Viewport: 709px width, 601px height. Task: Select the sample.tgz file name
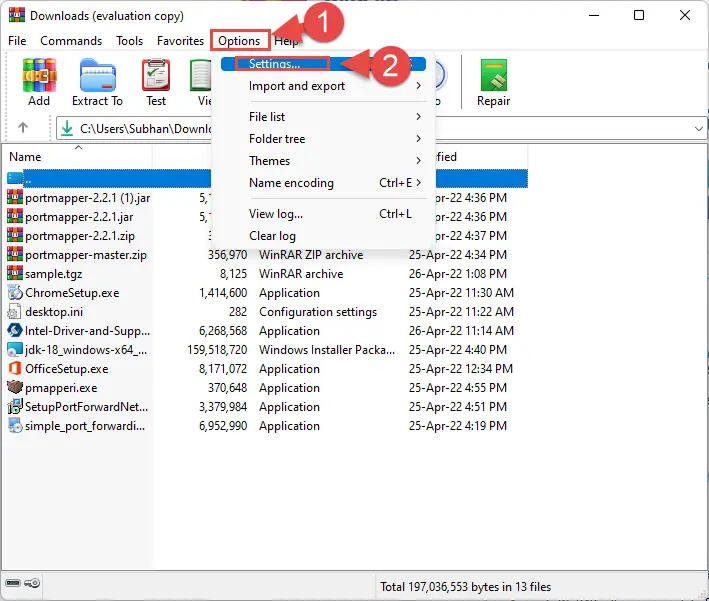54,274
